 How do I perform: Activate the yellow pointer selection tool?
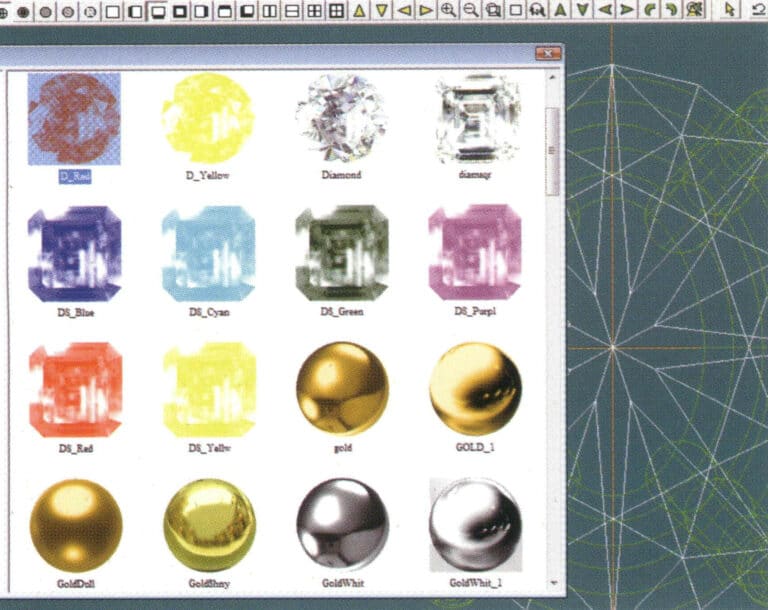pos(730,10)
